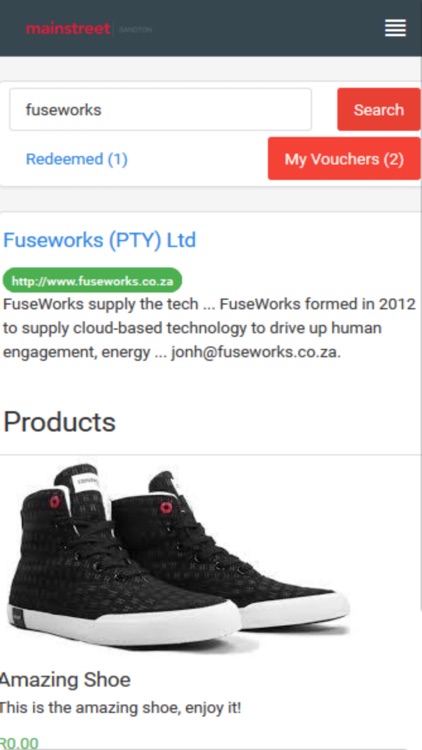Open the black sneaker product image
This screenshot has width=422, height=750.
tap(178, 556)
